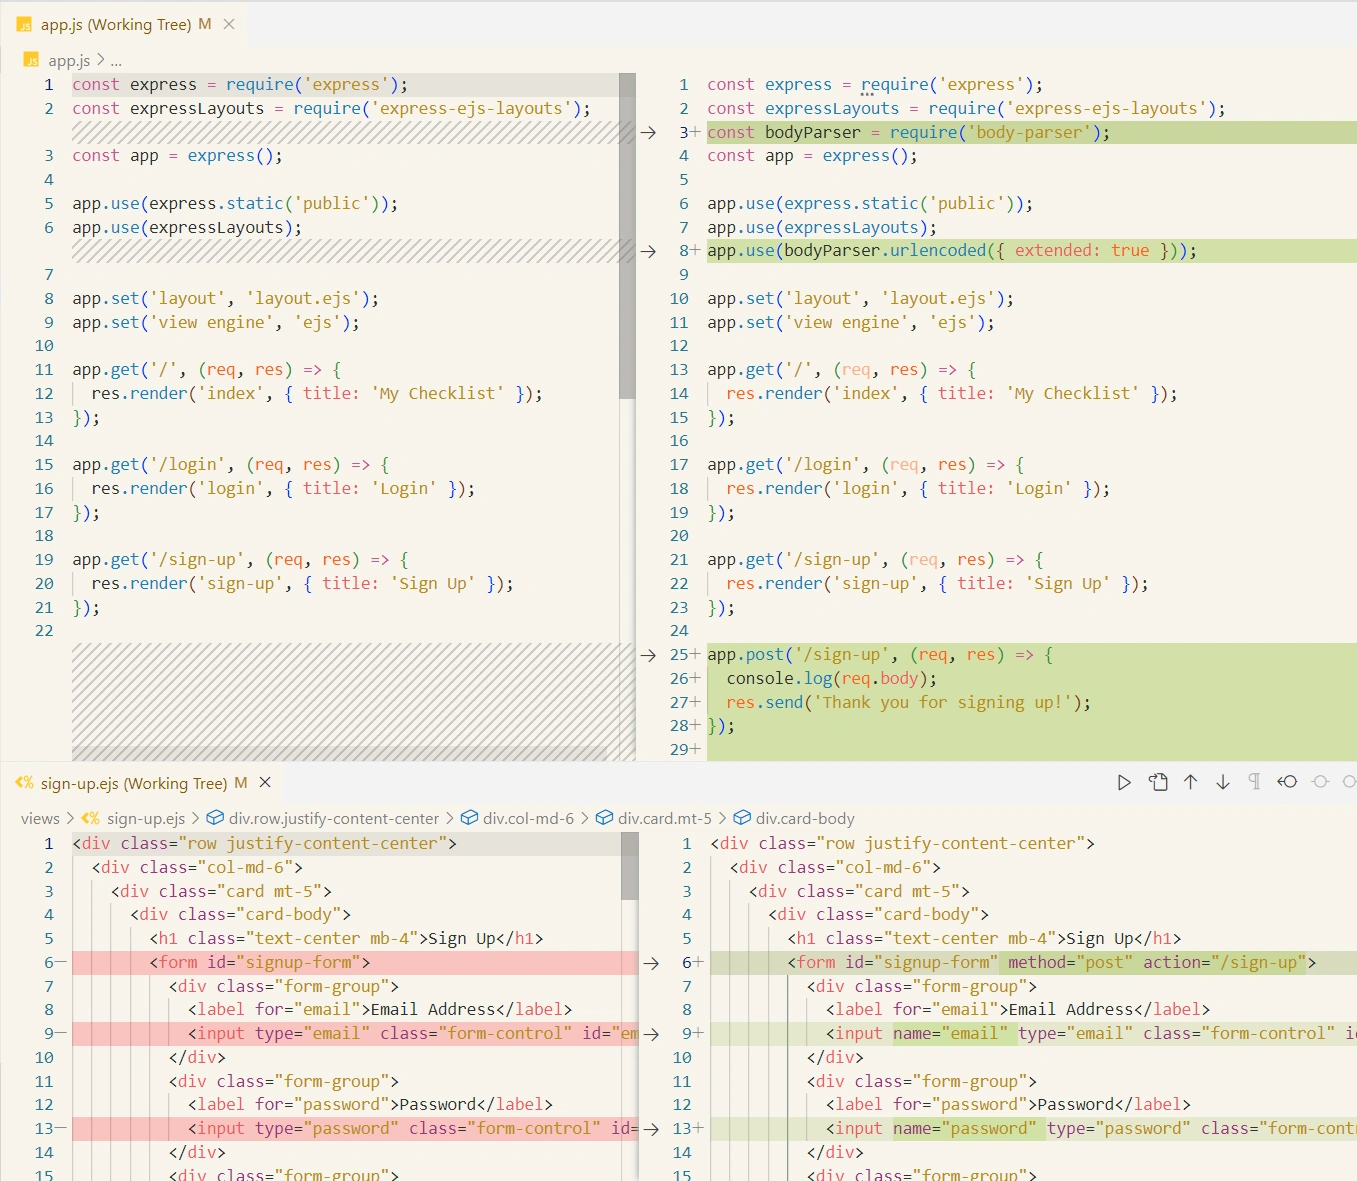The width and height of the screenshot is (1357, 1181).
Task: Revert email input name change arrow
Action: (x=651, y=1034)
